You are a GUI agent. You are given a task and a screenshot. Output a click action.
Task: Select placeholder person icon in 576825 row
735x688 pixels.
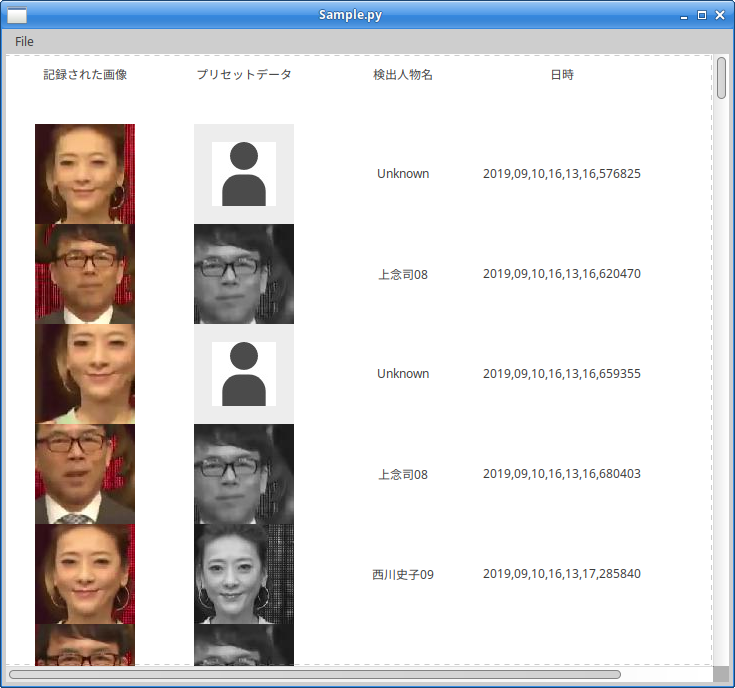click(x=244, y=174)
